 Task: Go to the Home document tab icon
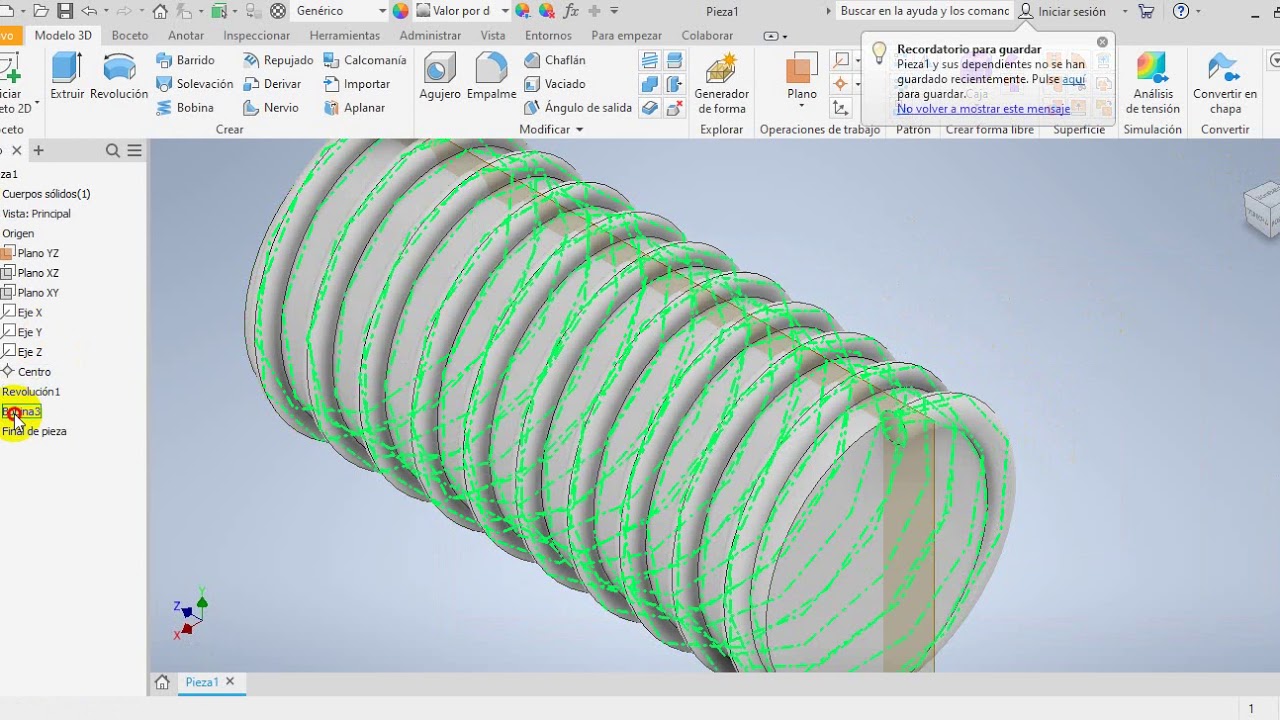[x=162, y=682]
